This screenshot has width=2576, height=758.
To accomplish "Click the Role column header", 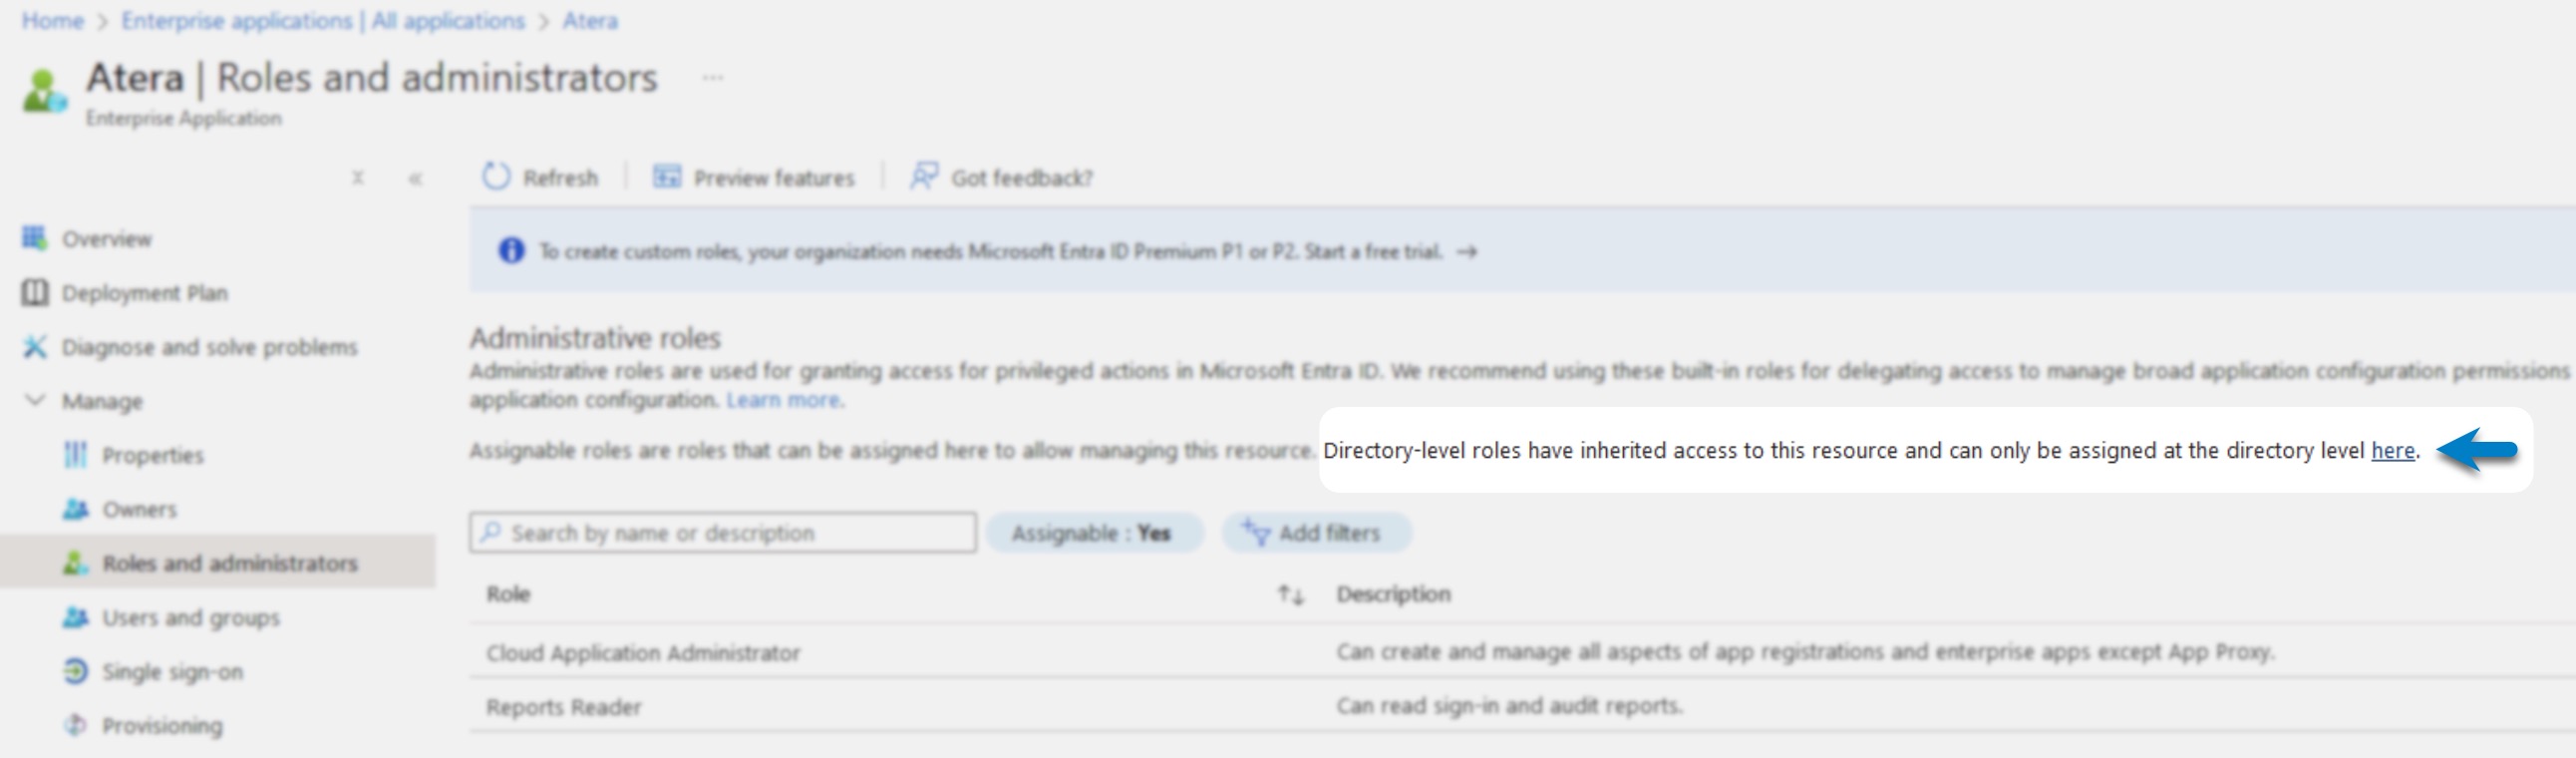I will coord(508,594).
